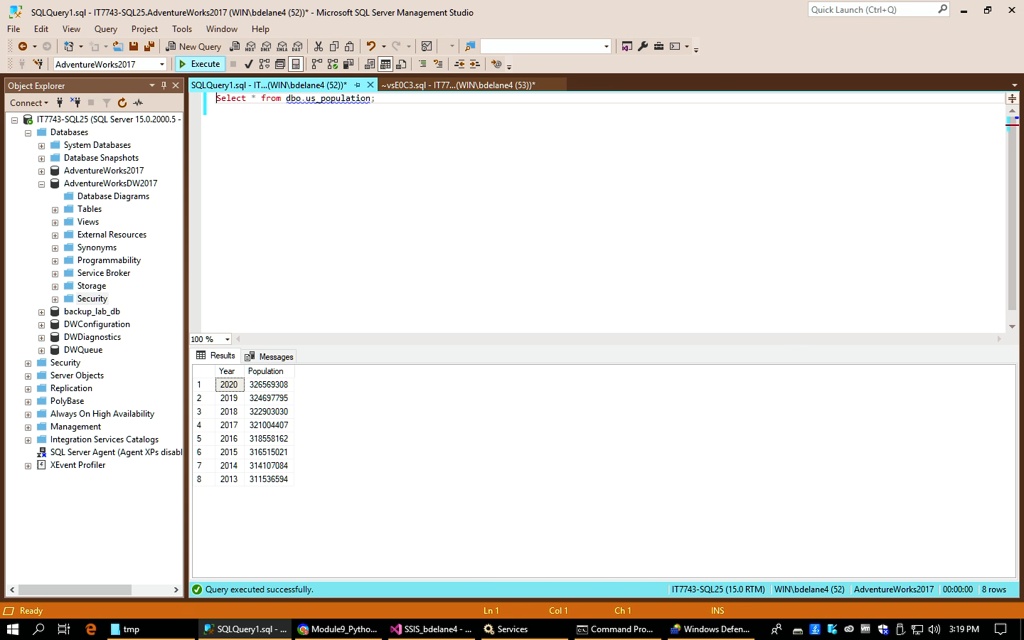The image size is (1024, 640).
Task: Switch to the Results tab
Action: [x=216, y=355]
